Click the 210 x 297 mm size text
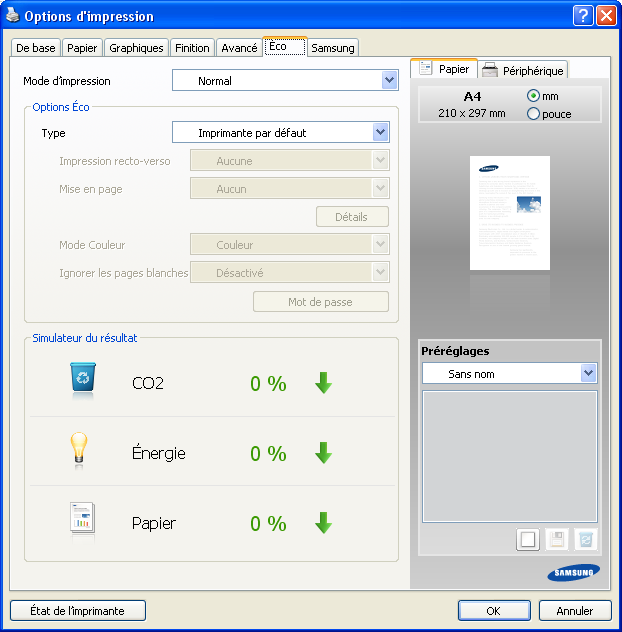This screenshot has width=622, height=632. coord(472,113)
